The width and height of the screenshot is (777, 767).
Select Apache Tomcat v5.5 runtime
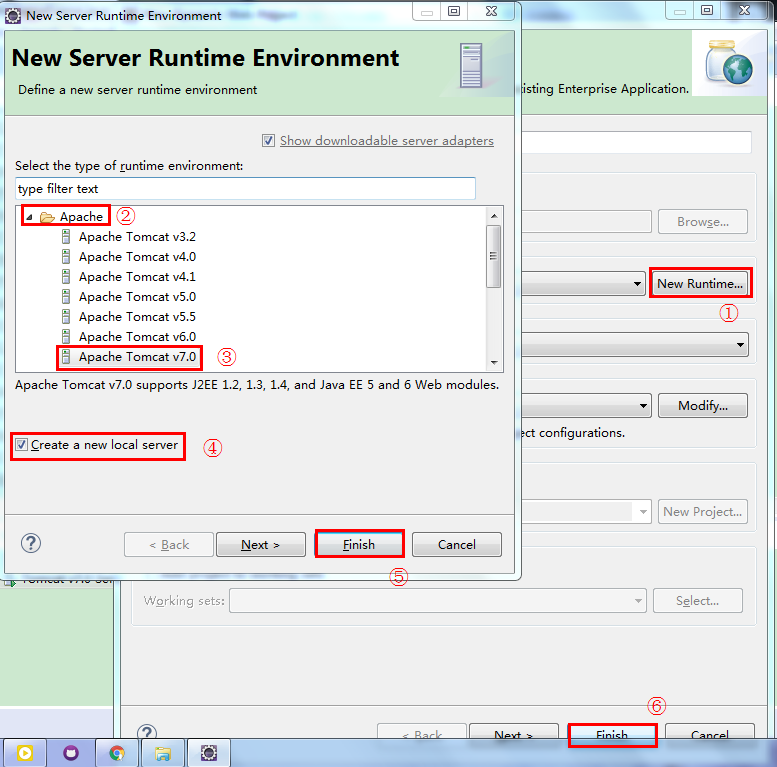(137, 316)
